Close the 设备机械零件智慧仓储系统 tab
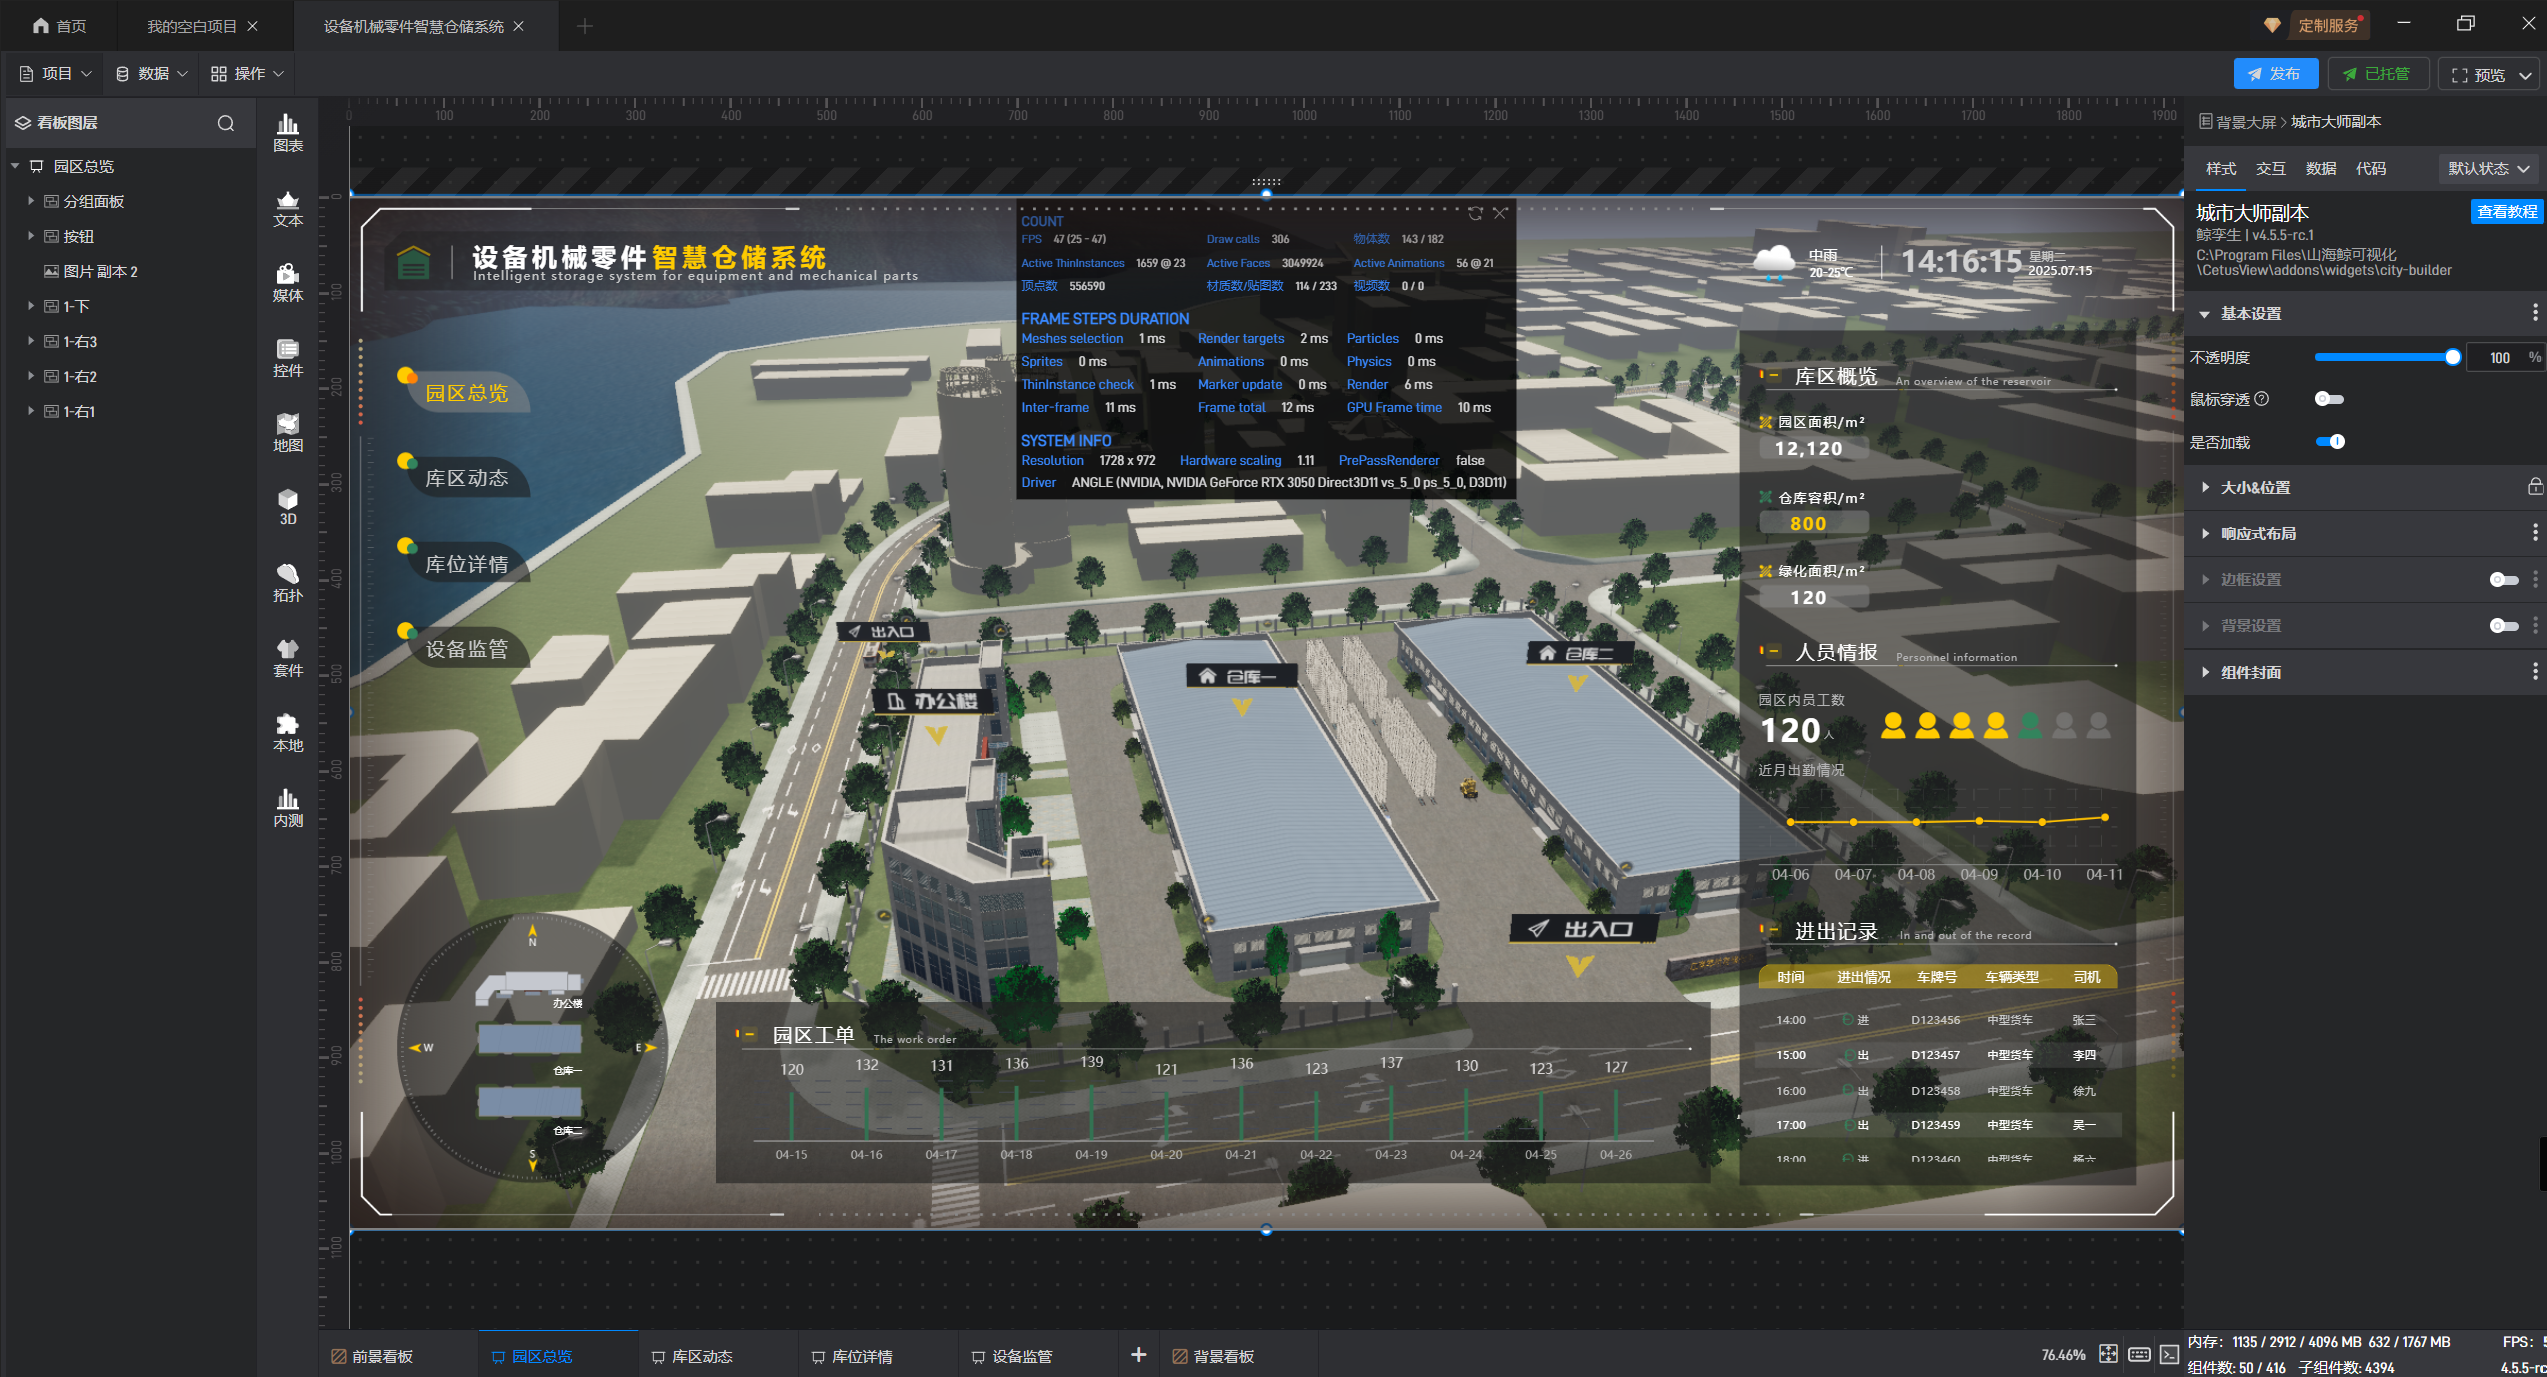This screenshot has height=1377, width=2547. click(x=519, y=26)
